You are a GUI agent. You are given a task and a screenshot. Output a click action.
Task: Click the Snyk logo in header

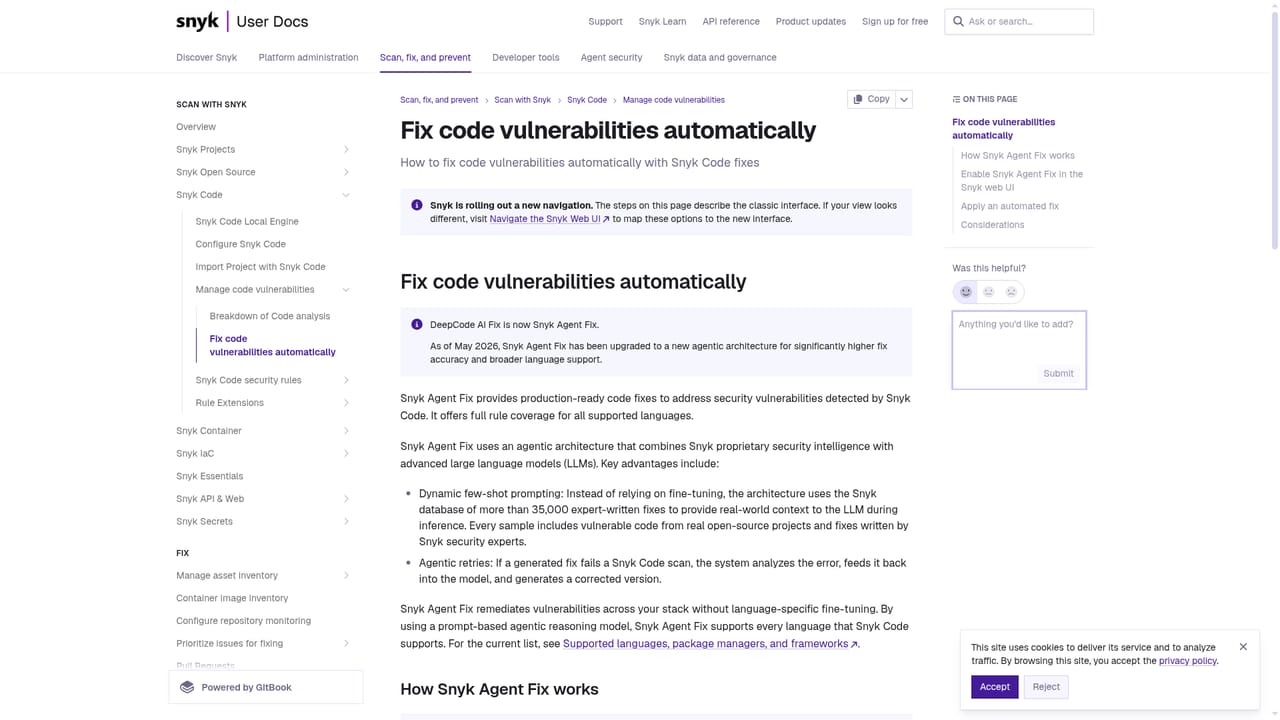point(197,21)
